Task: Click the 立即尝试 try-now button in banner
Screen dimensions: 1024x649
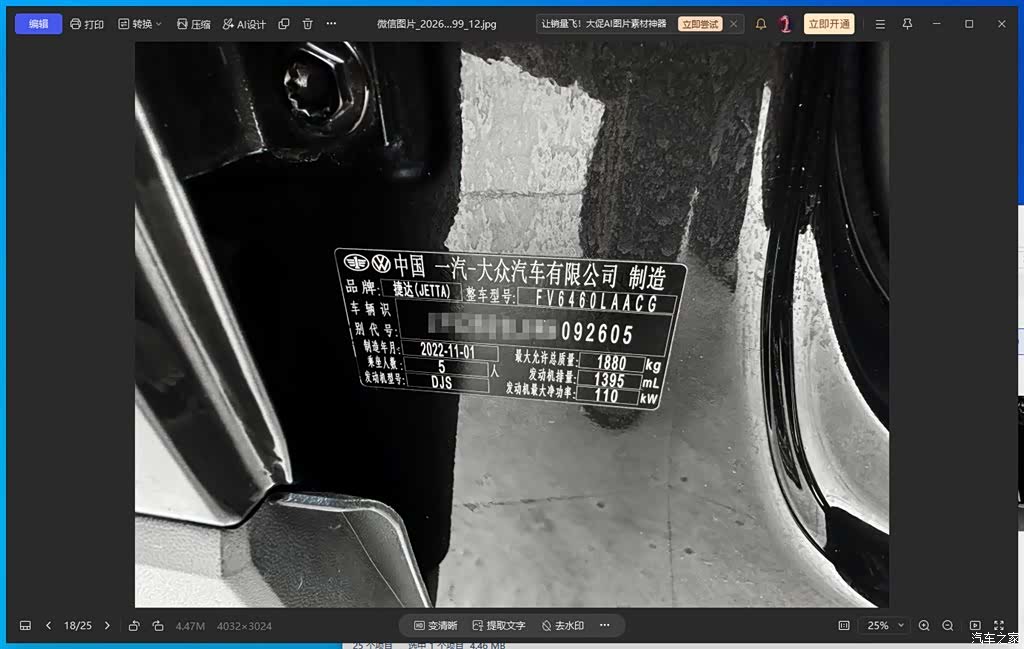Action: point(700,24)
